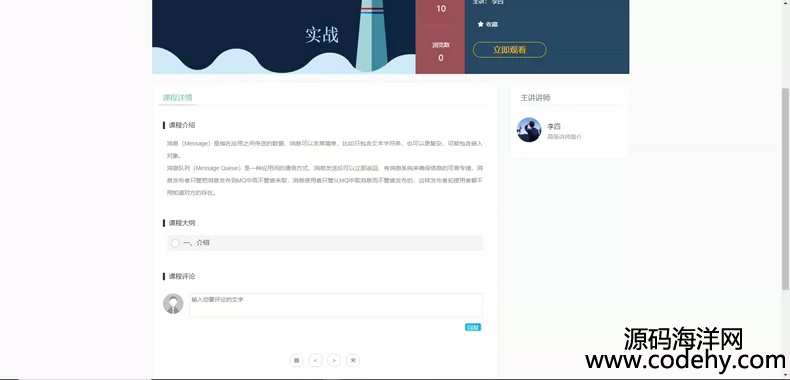Click lecturer name 李四
Screen dimensions: 790x380
coord(554,126)
